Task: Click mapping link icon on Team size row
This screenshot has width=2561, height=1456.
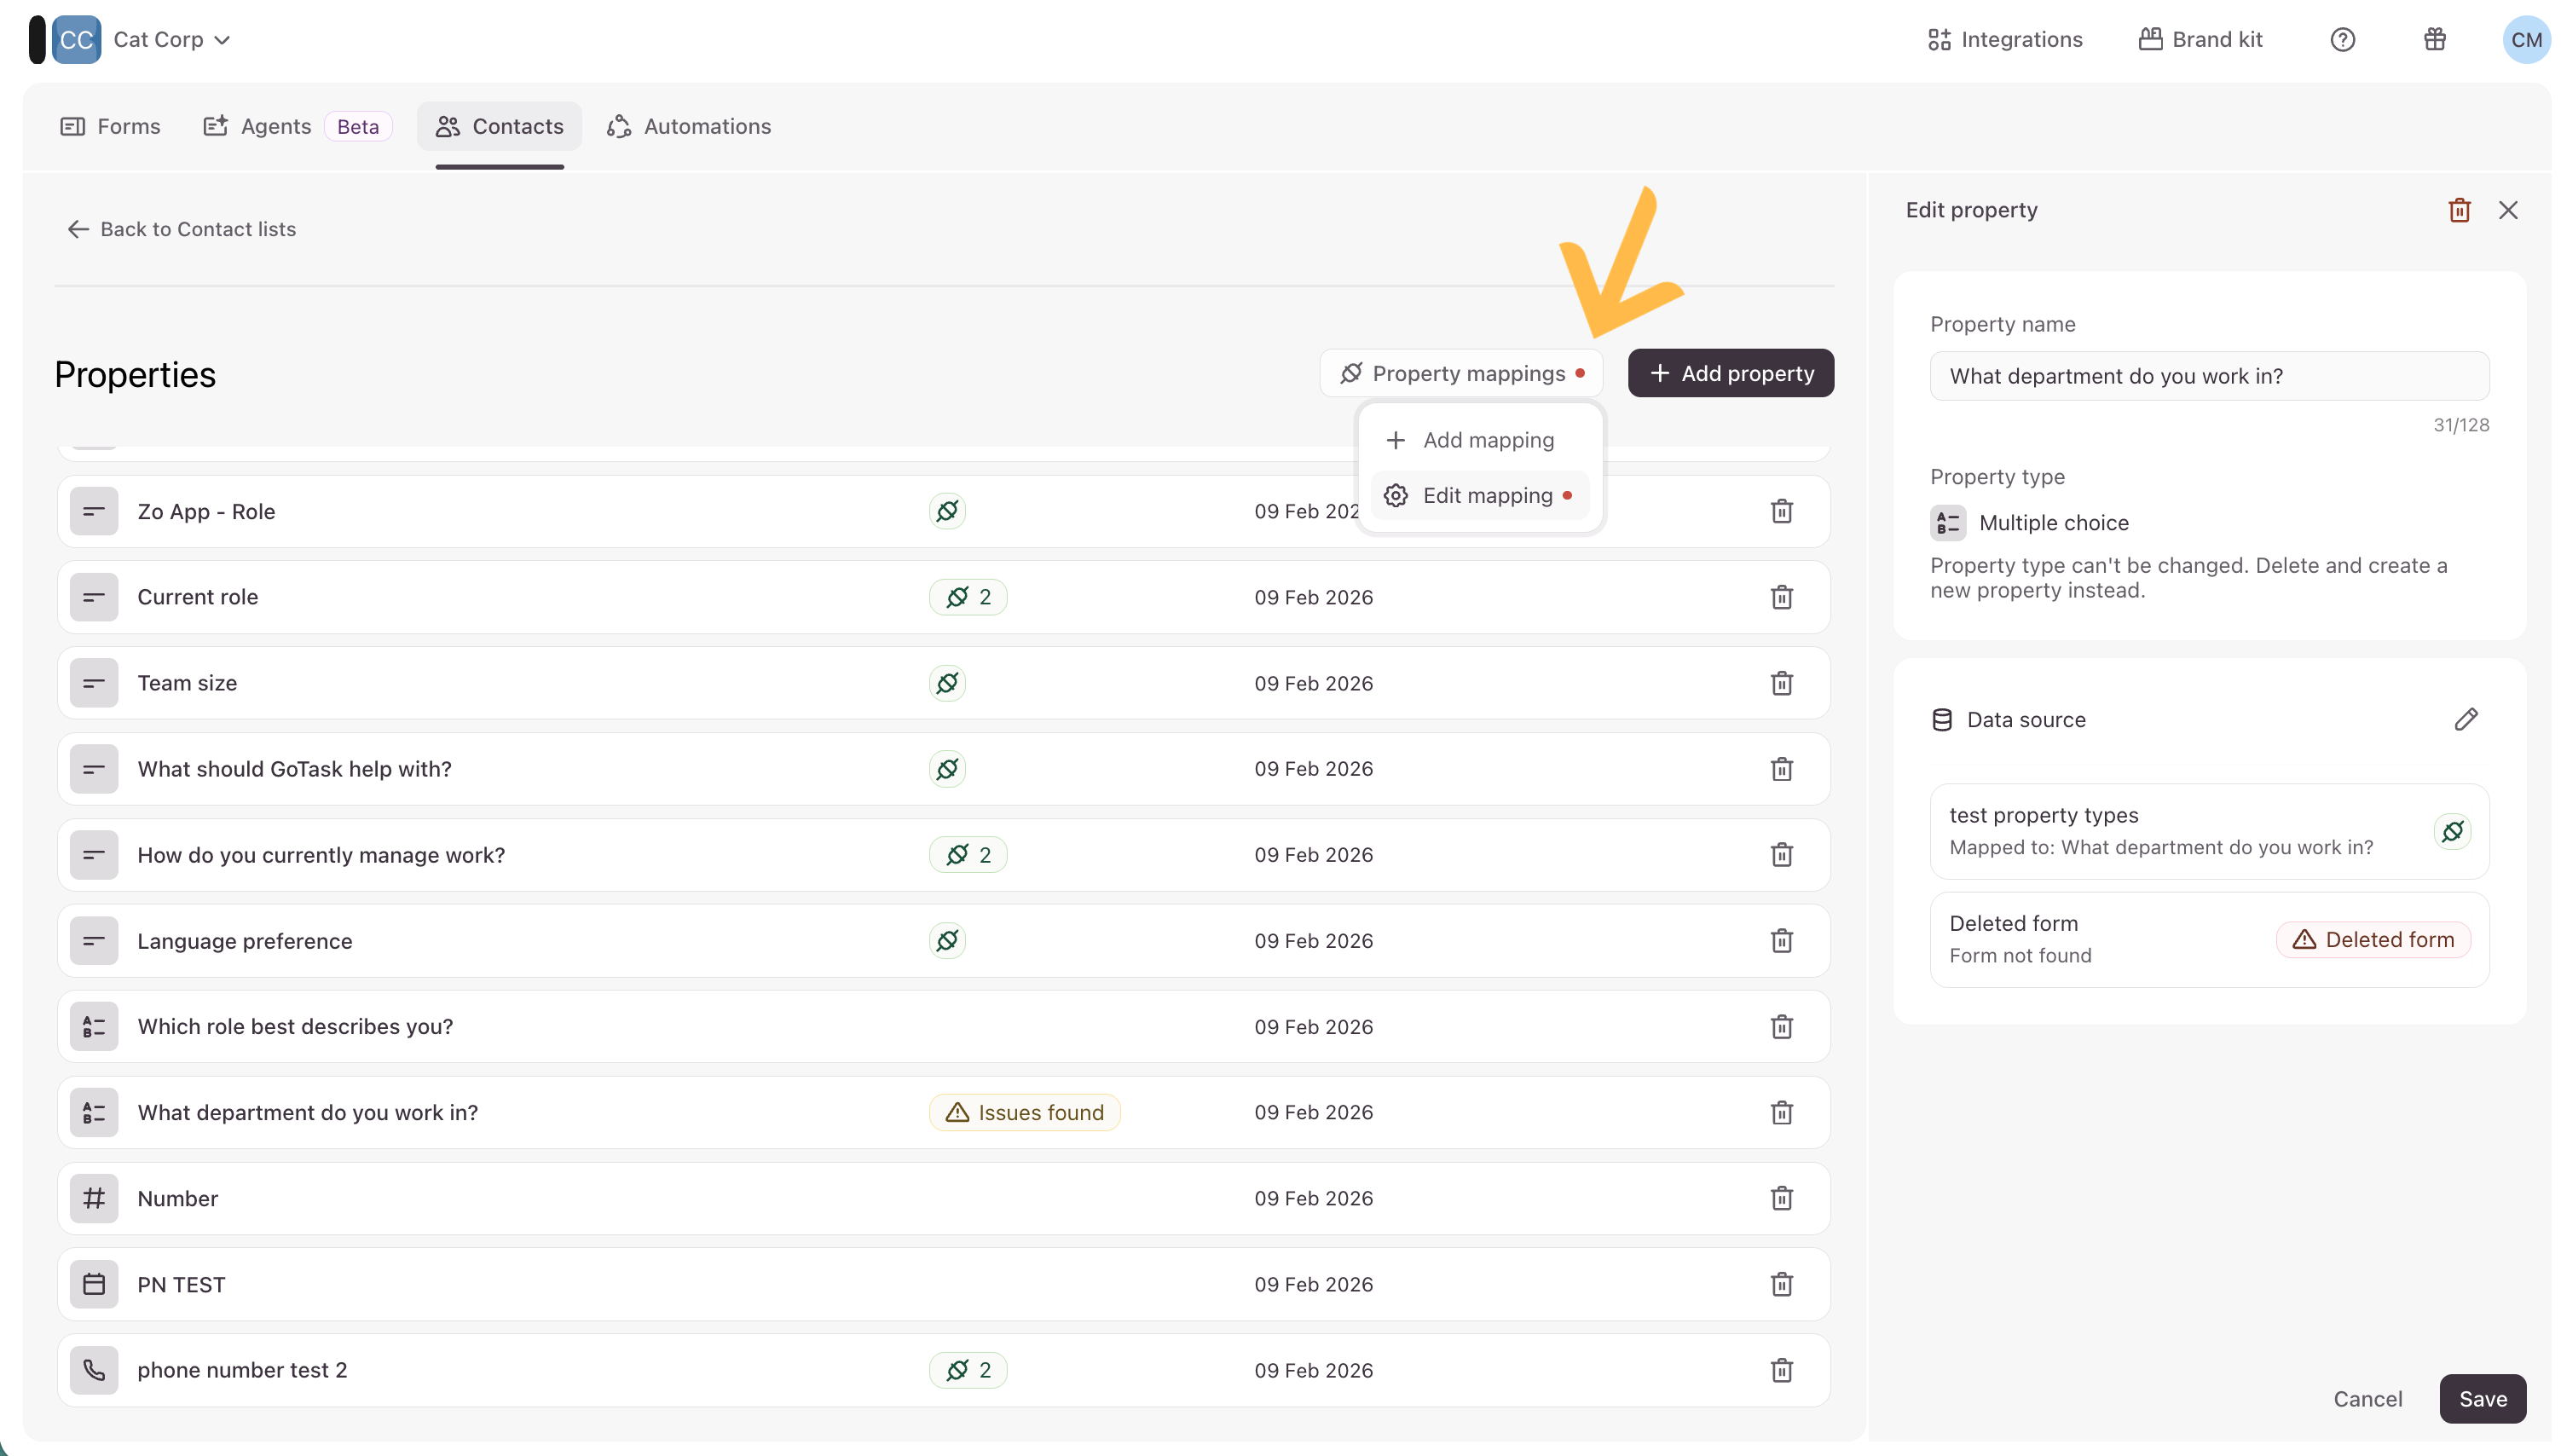Action: pyautogui.click(x=947, y=683)
